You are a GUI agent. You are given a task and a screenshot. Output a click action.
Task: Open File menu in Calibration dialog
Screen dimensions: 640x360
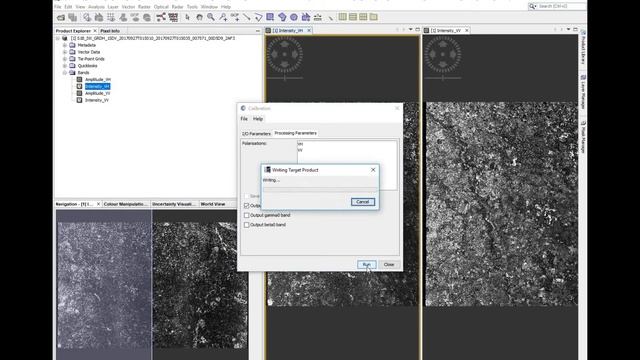pos(244,119)
